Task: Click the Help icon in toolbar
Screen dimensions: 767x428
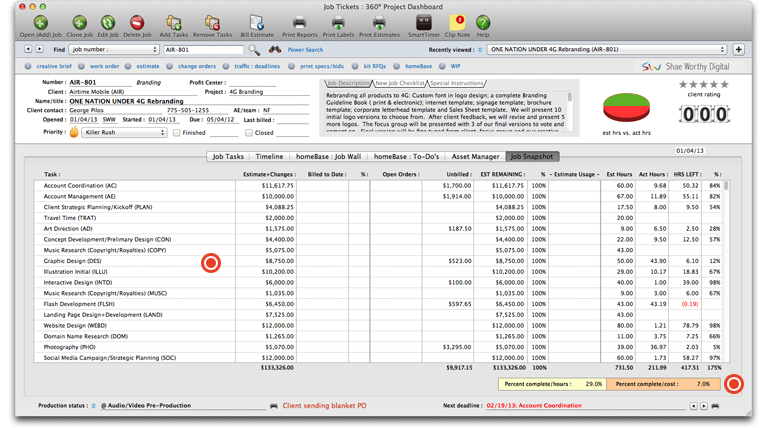Action: pyautogui.click(x=482, y=23)
